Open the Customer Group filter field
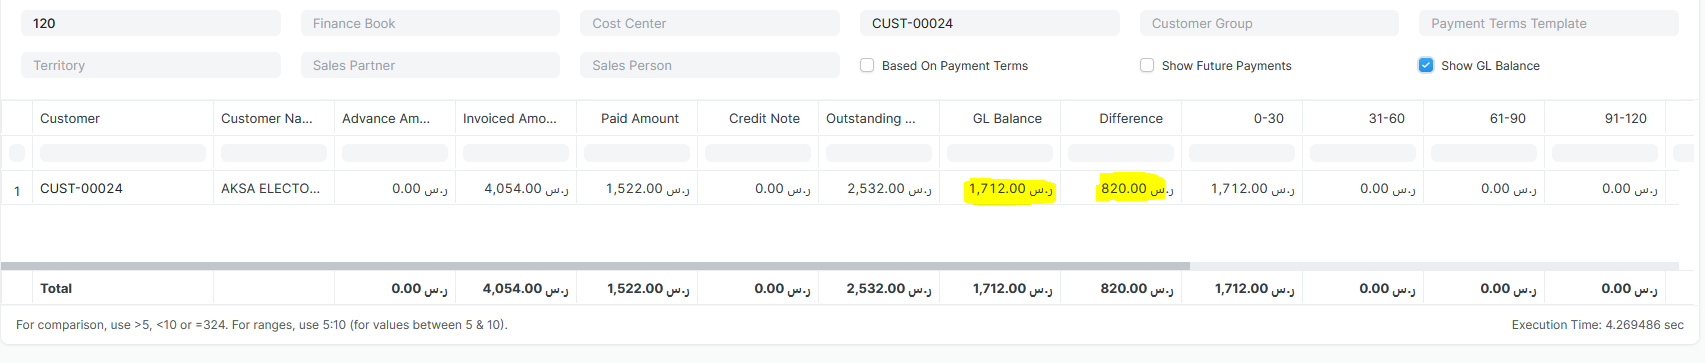1705x363 pixels. pyautogui.click(x=1269, y=23)
